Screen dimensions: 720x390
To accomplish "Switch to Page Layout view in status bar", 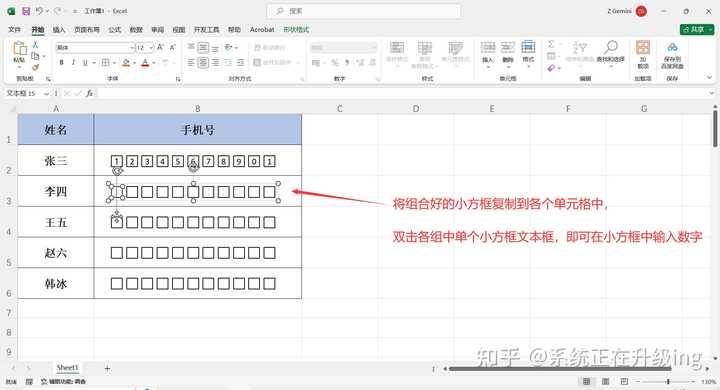I will pyautogui.click(x=605, y=381).
